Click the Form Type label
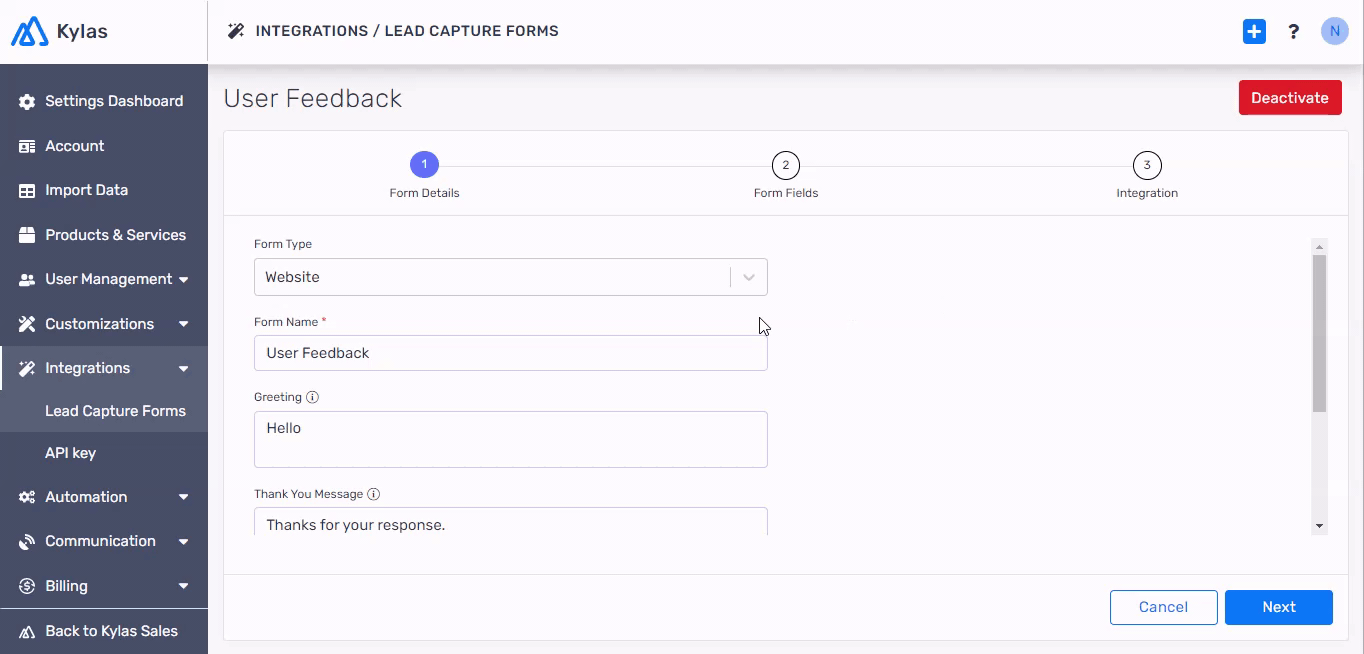The width and height of the screenshot is (1364, 654). click(x=283, y=244)
